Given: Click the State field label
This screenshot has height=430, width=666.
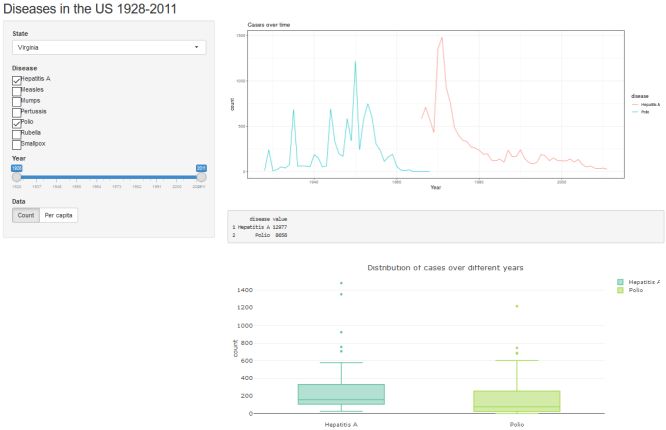Looking at the screenshot, I should pyautogui.click(x=20, y=34).
